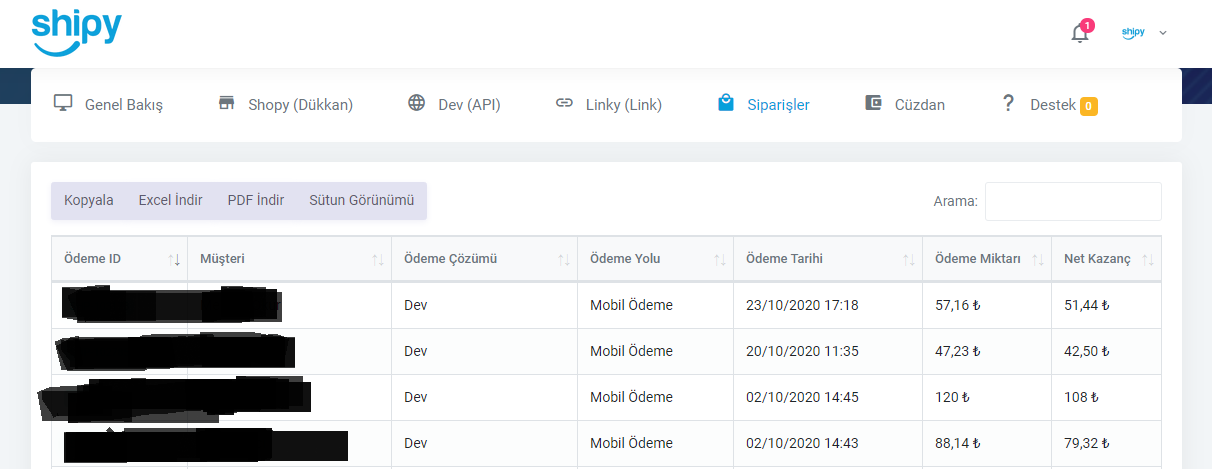Image resolution: width=1212 pixels, height=469 pixels.
Task: Click Mobil Ödeme in the 23/10/2020 row
Action: point(631,305)
